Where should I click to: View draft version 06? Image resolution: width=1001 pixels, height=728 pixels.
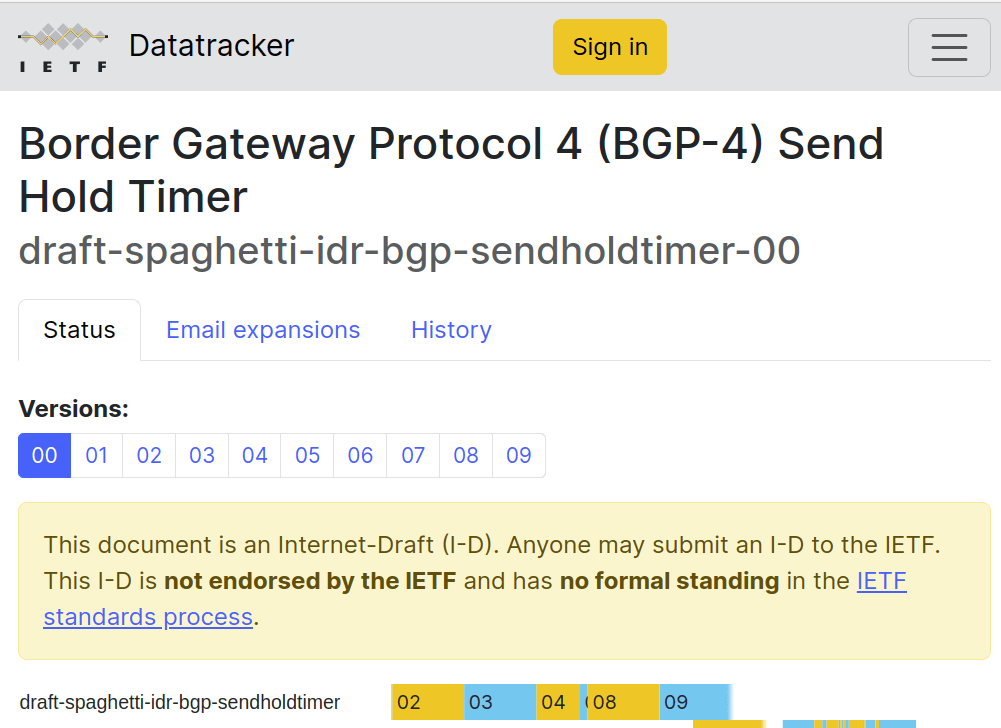(360, 456)
